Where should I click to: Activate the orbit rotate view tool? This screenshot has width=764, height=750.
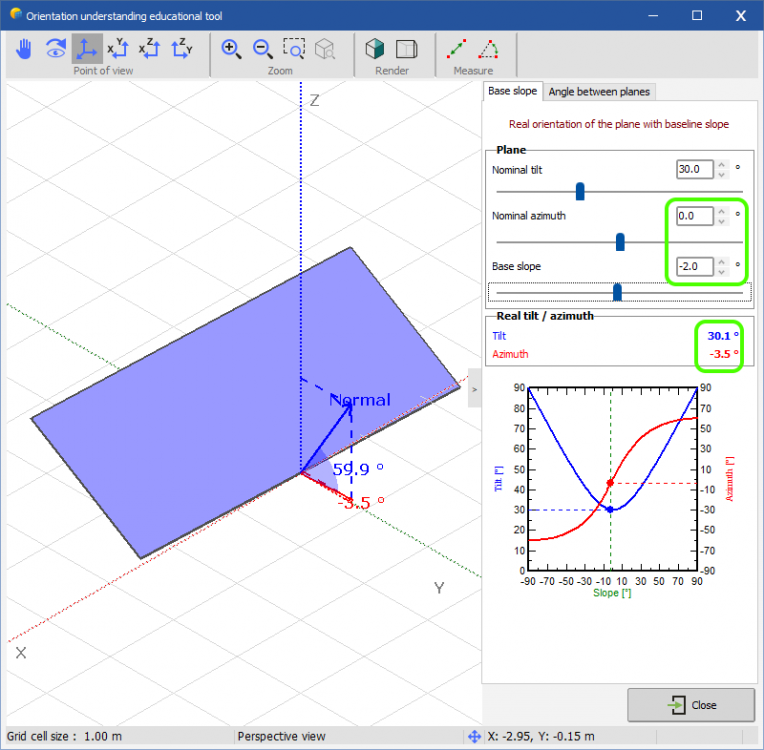coord(56,48)
